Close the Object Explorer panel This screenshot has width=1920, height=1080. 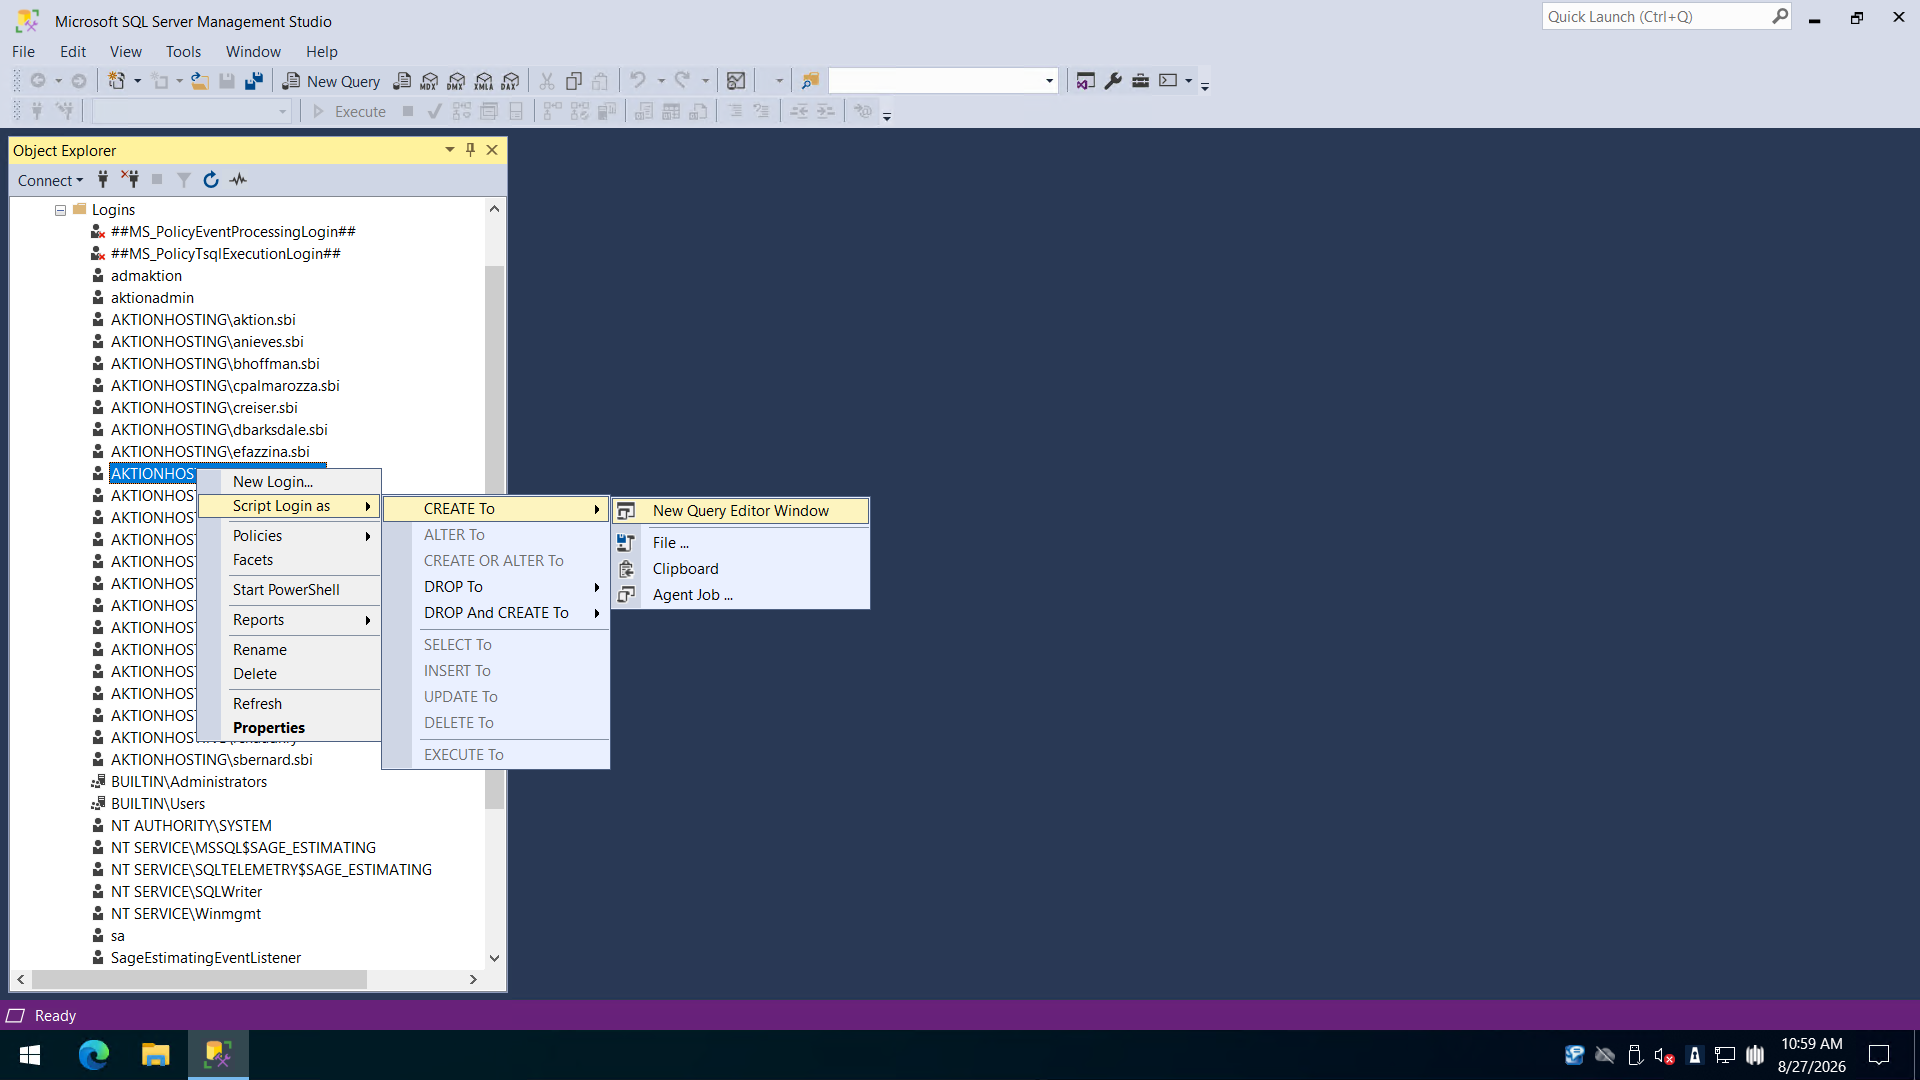[492, 150]
